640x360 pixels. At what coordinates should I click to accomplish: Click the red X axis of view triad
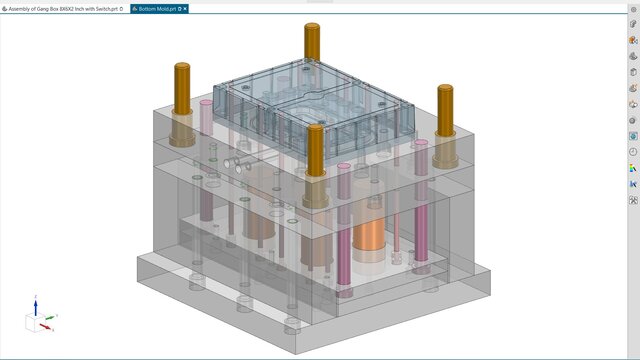coord(45,327)
